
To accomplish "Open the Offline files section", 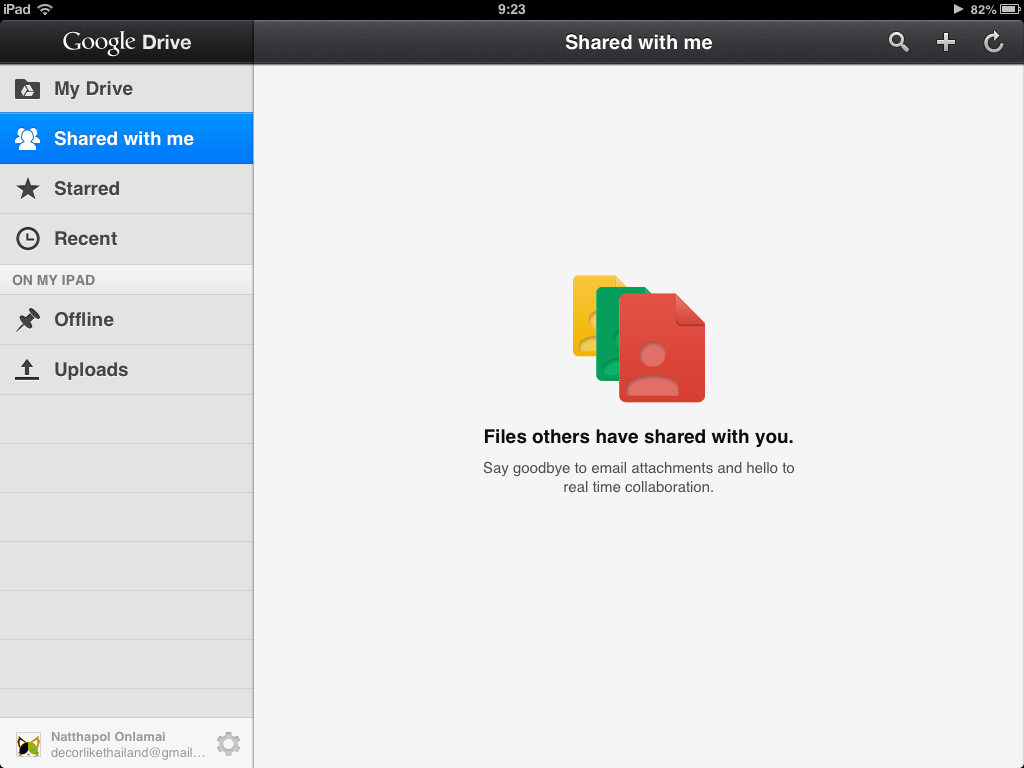I will click(127, 319).
